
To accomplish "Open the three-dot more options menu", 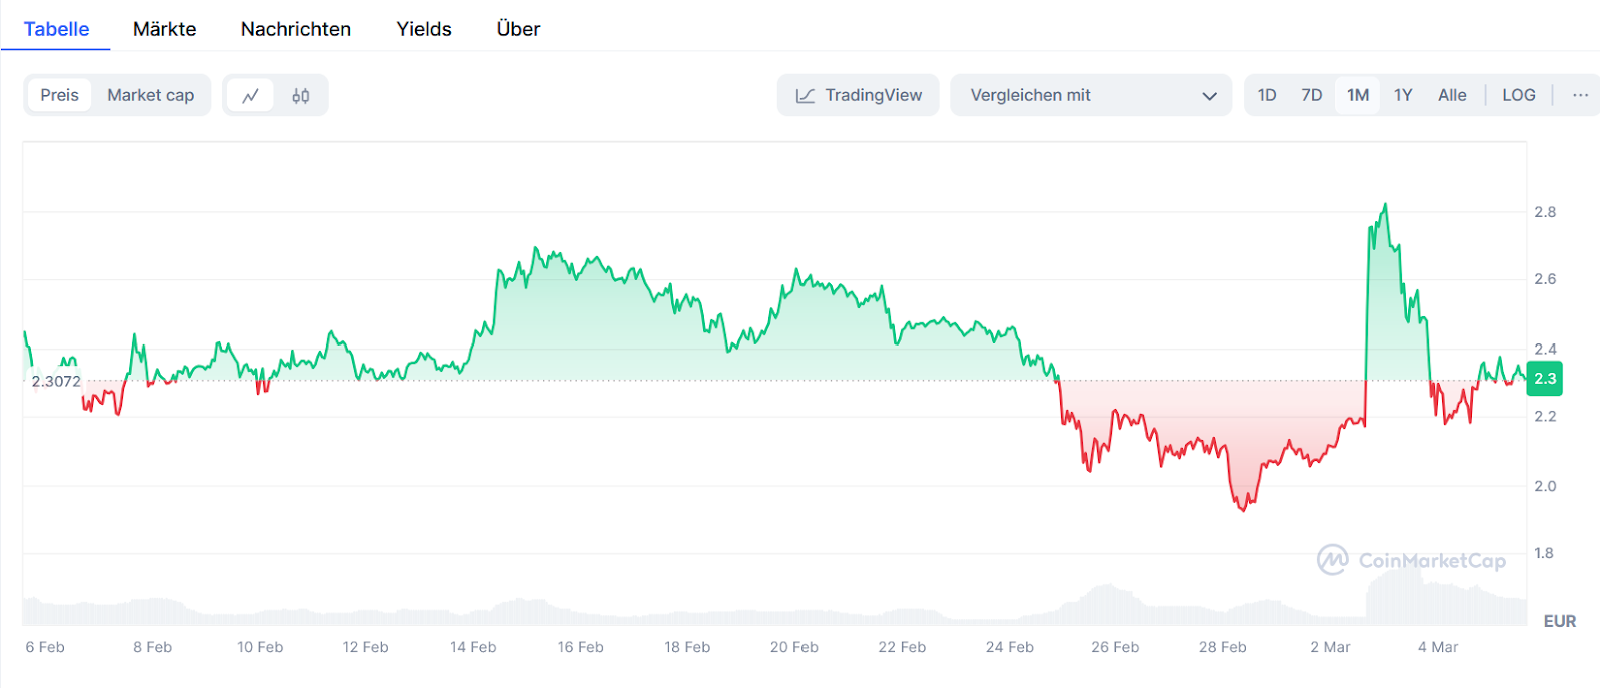I will click(x=1580, y=95).
